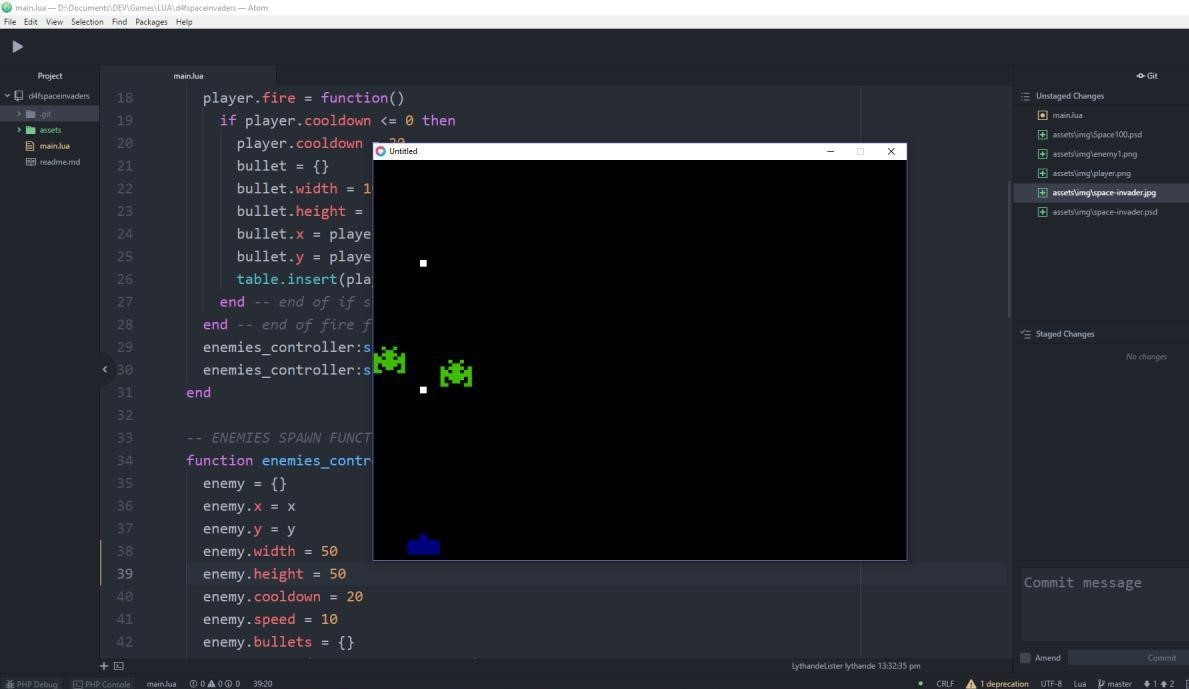The width and height of the screenshot is (1189, 689).
Task: Click the left green invader in game
Action: point(390,360)
